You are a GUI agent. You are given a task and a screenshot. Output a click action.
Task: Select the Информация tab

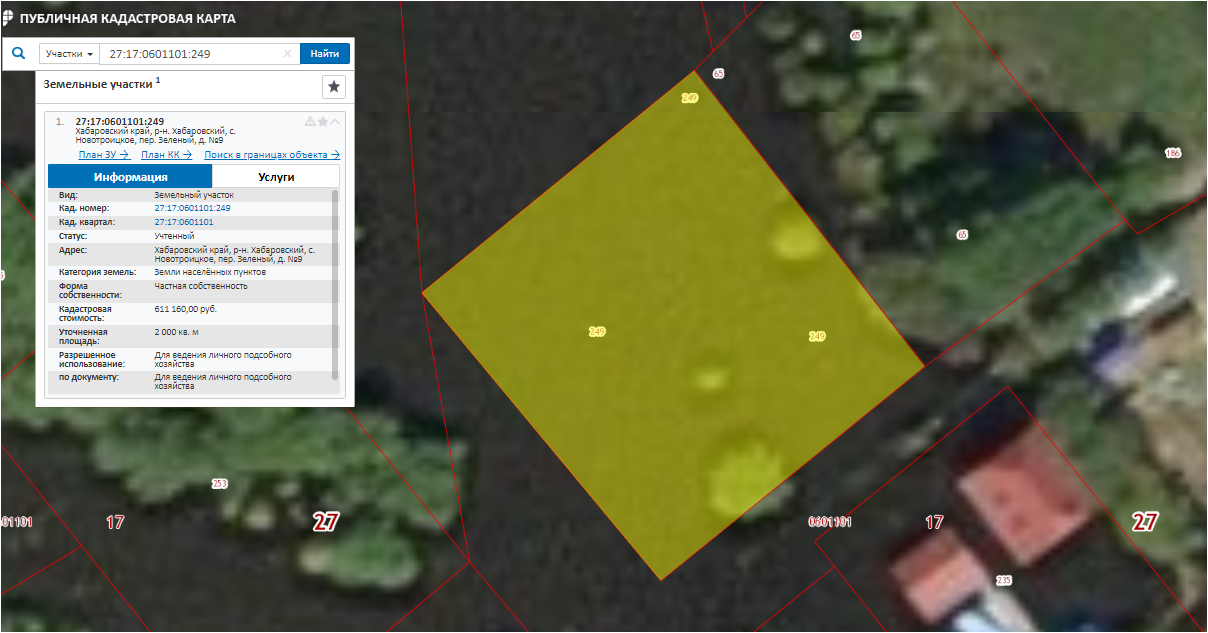pyautogui.click(x=130, y=176)
